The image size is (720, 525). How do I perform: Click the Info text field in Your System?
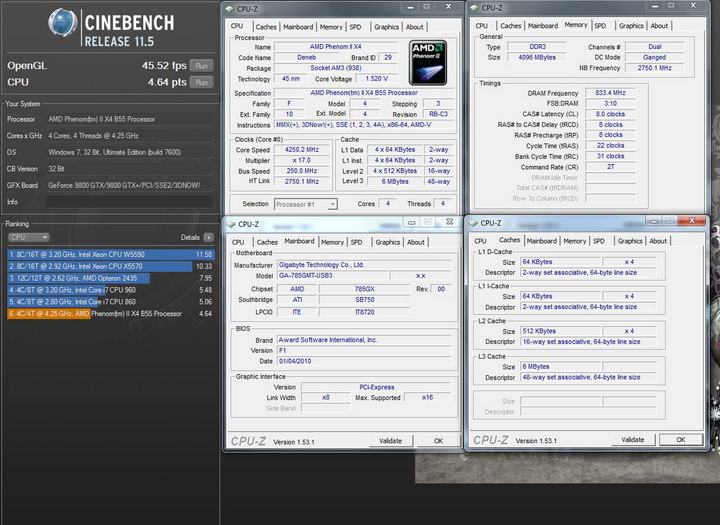[130, 201]
